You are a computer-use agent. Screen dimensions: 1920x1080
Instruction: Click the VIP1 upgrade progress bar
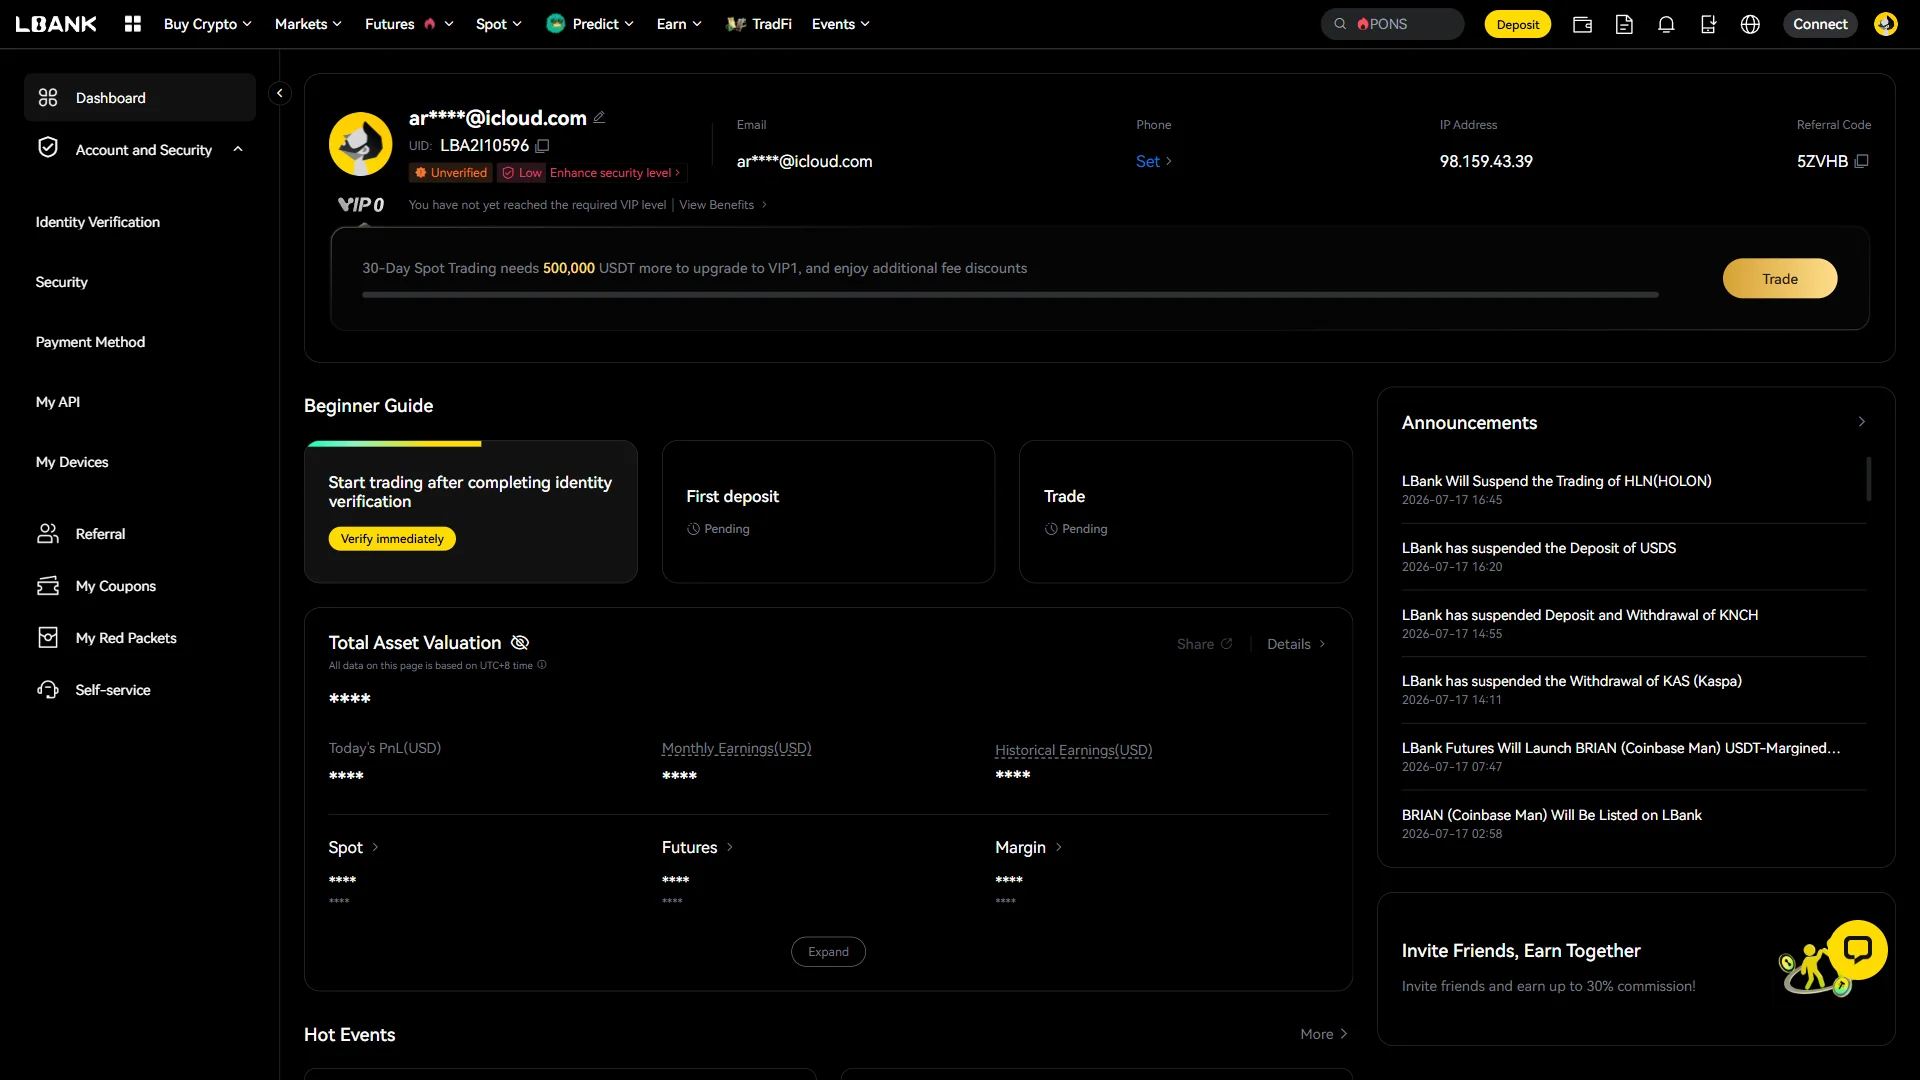[1010, 295]
